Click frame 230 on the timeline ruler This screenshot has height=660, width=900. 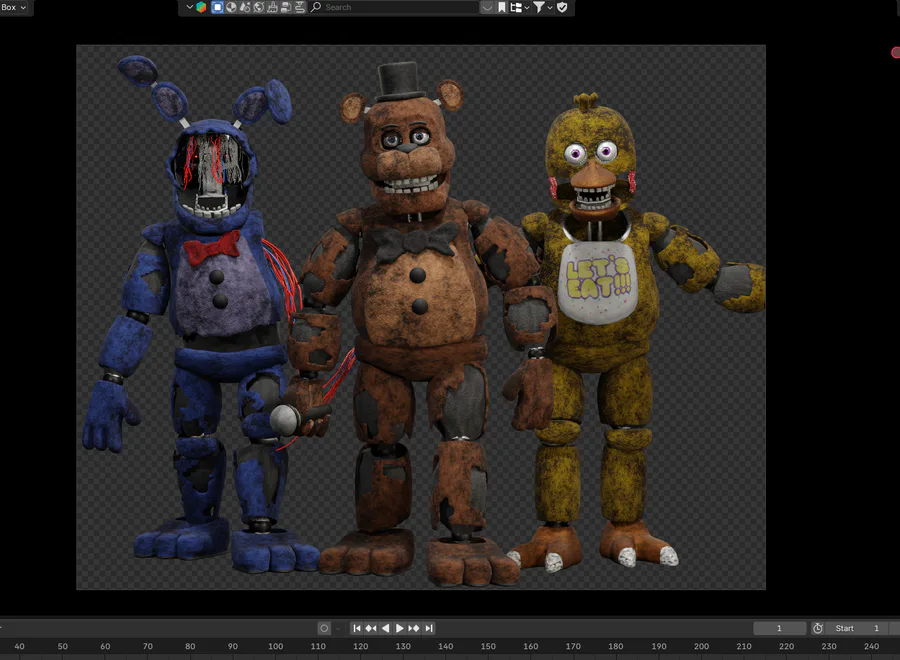(x=829, y=646)
